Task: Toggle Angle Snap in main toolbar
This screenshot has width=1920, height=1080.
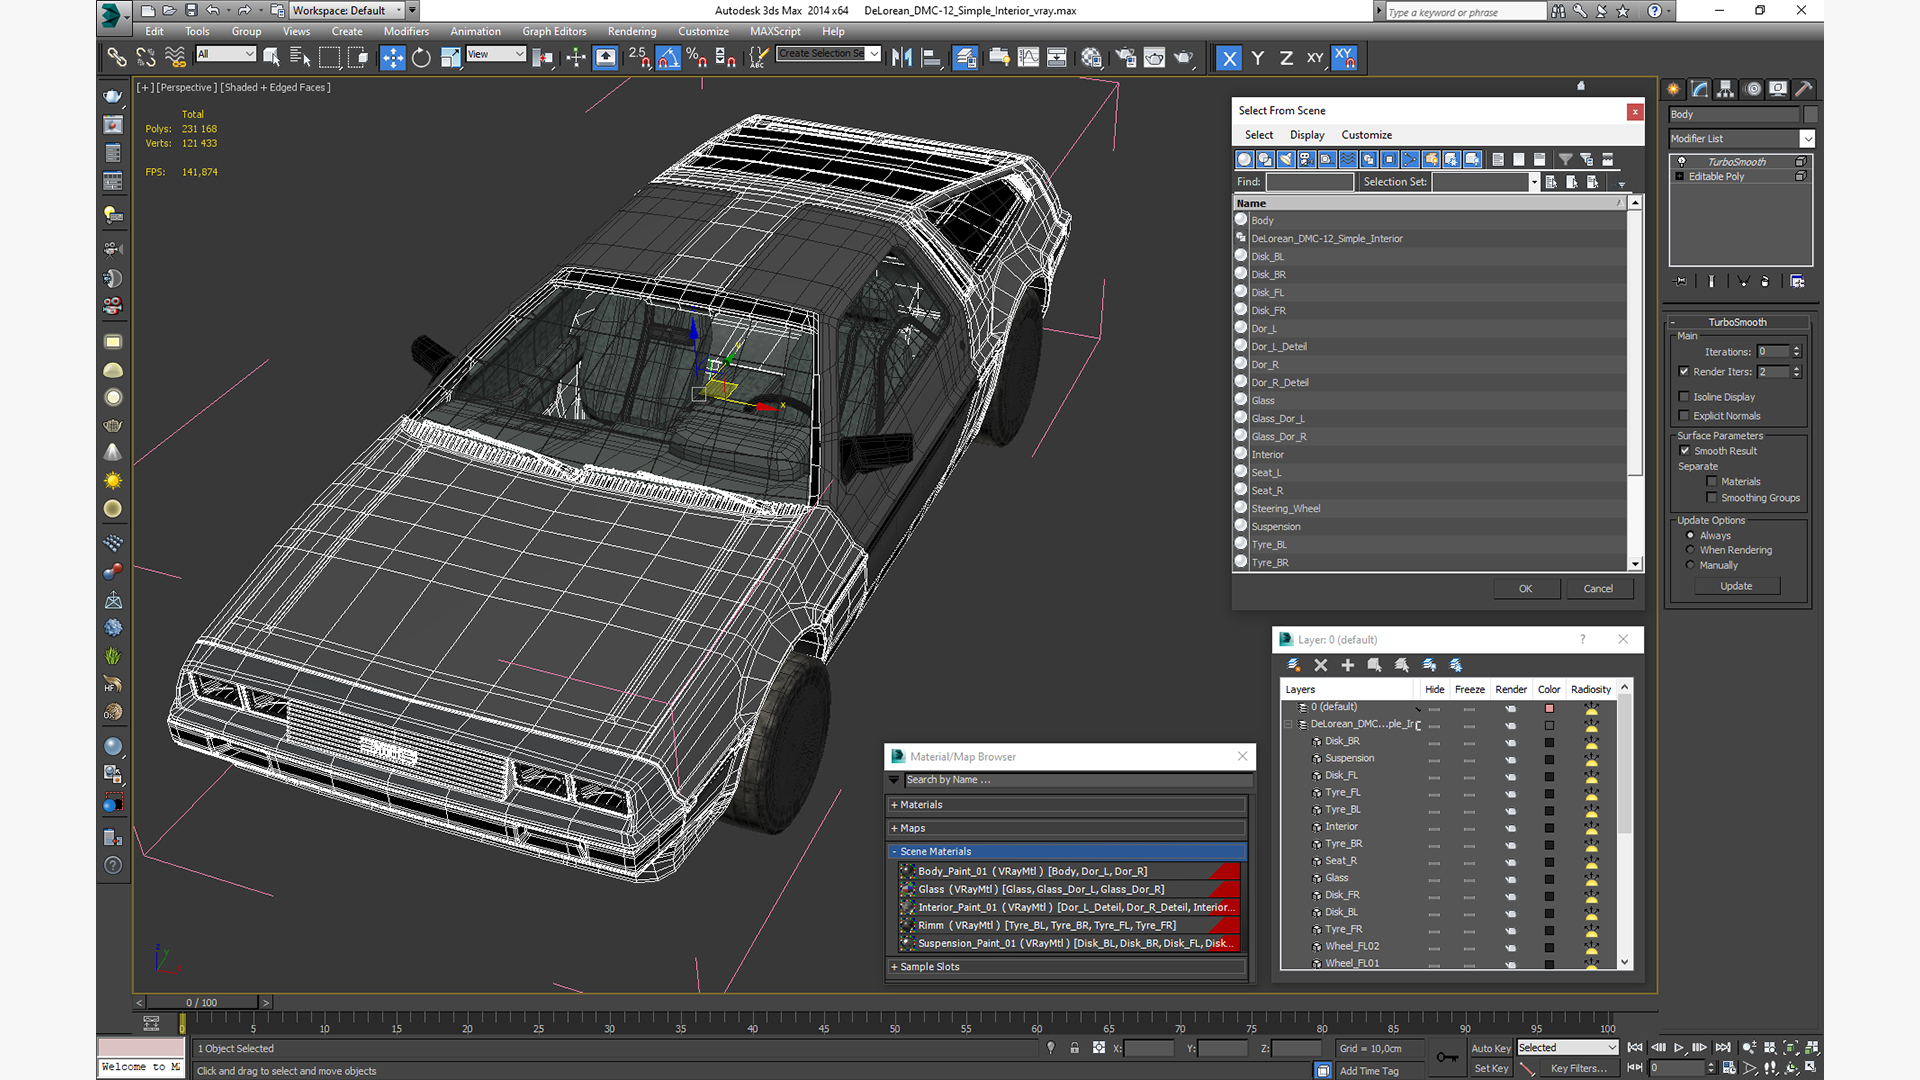Action: coord(669,58)
